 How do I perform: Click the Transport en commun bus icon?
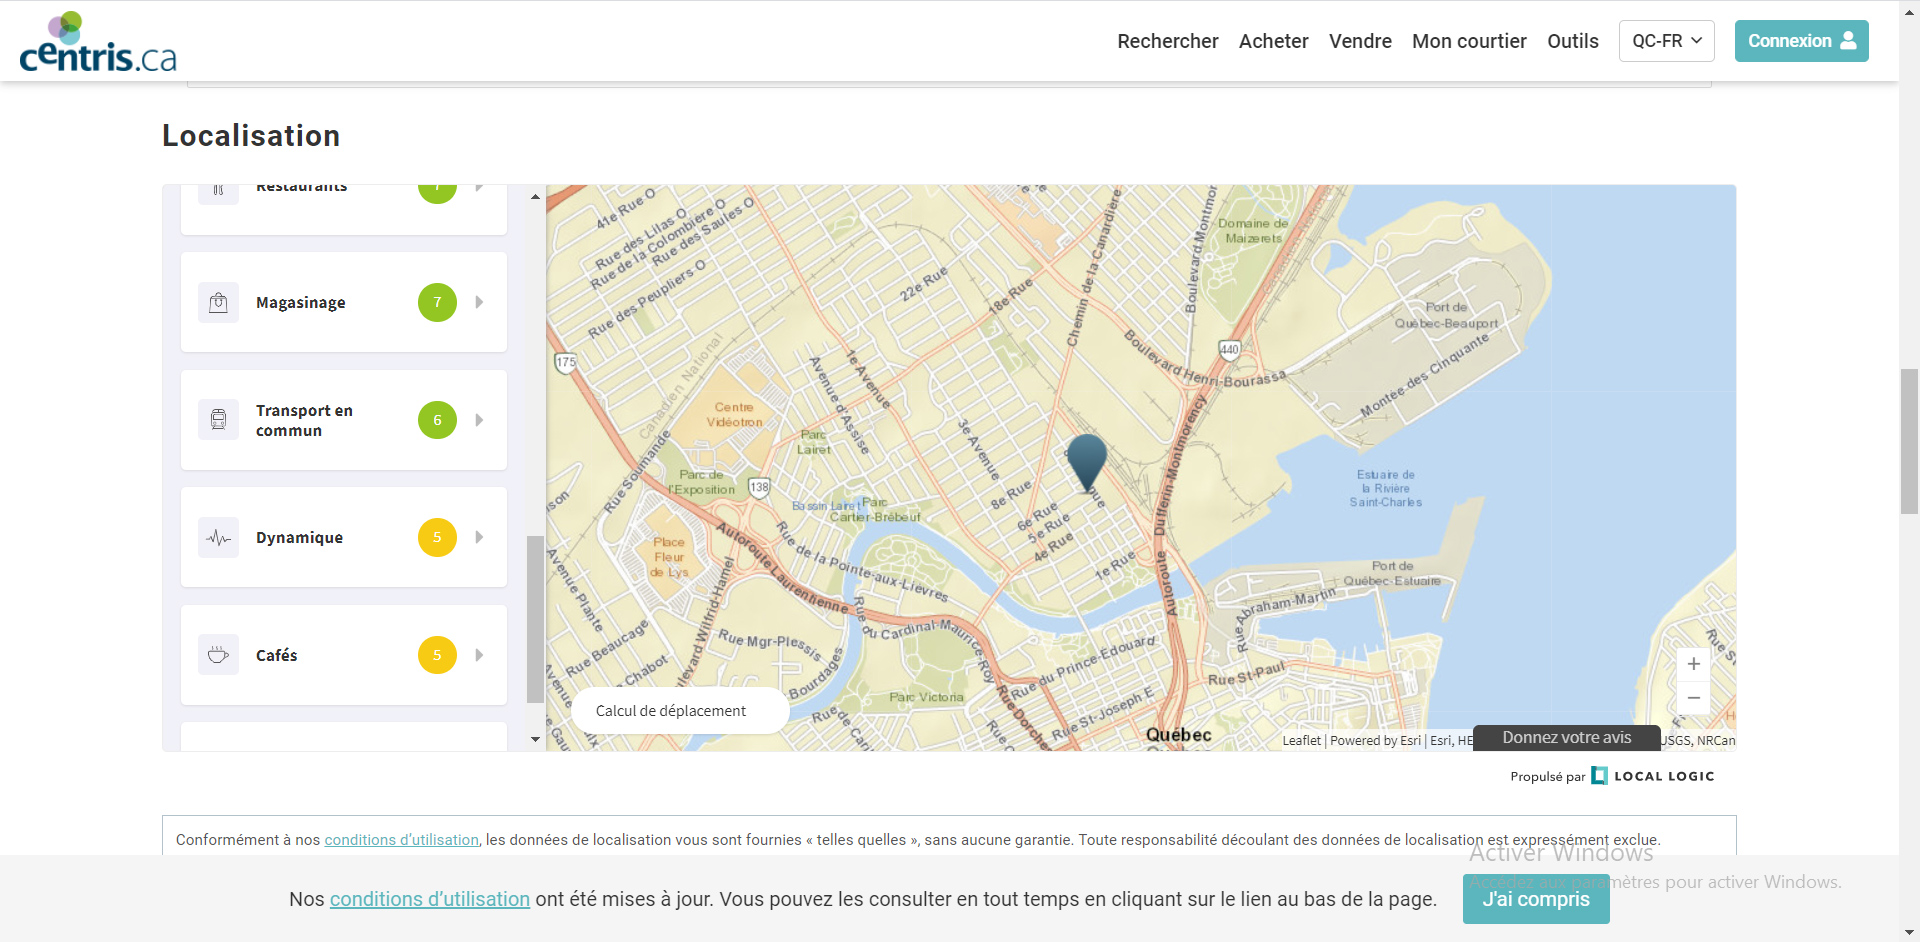pyautogui.click(x=218, y=420)
